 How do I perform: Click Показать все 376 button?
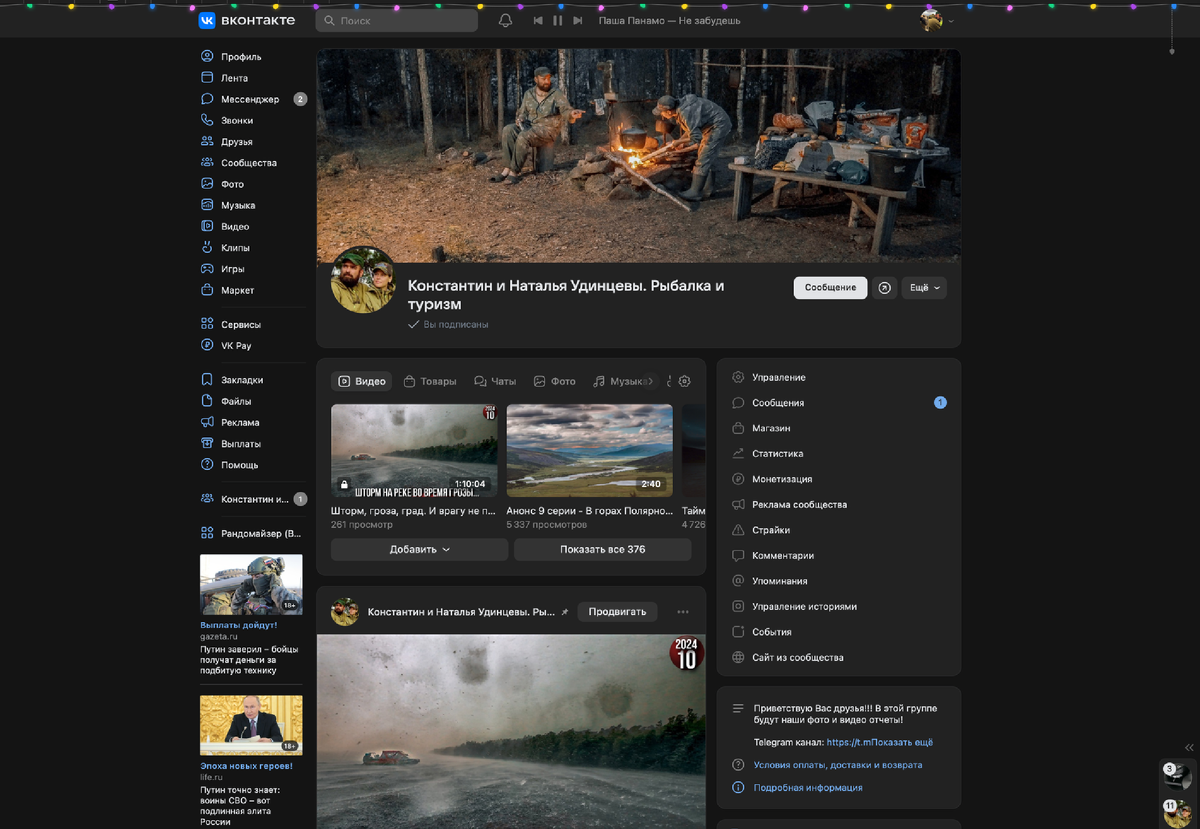click(602, 550)
